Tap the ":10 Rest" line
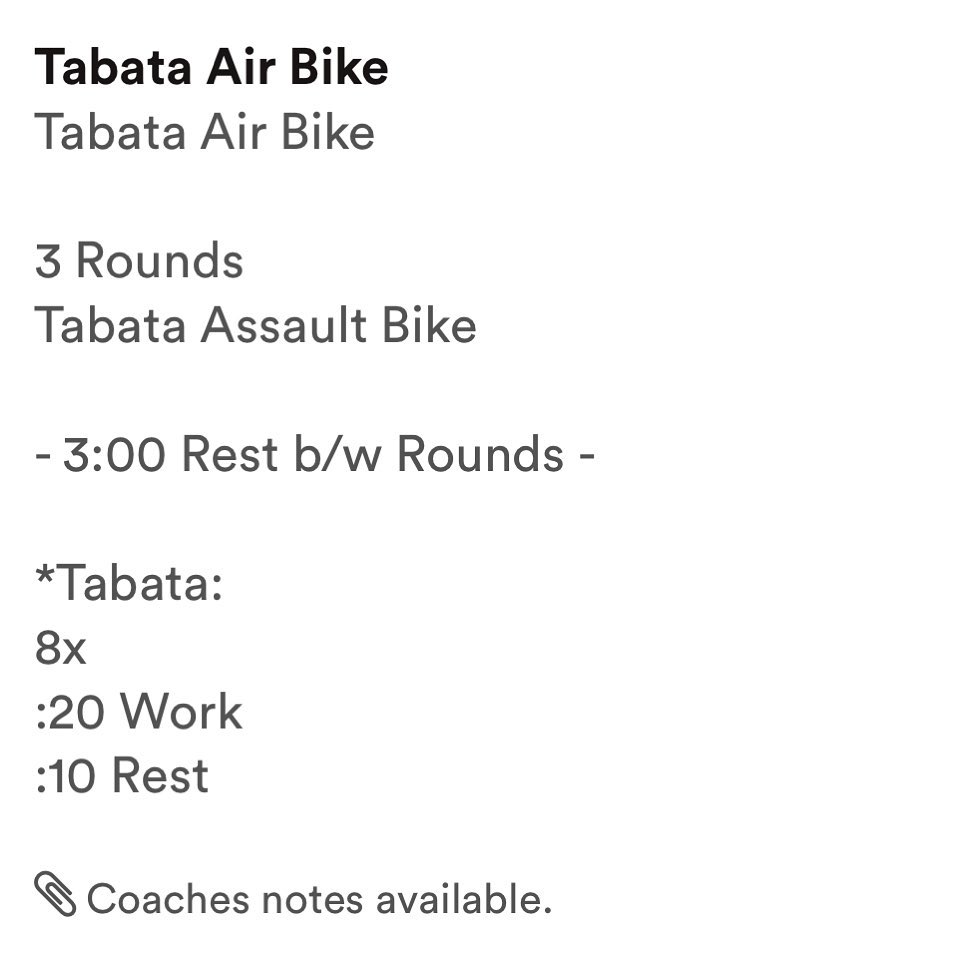The height and width of the screenshot is (980, 980). tap(122, 777)
